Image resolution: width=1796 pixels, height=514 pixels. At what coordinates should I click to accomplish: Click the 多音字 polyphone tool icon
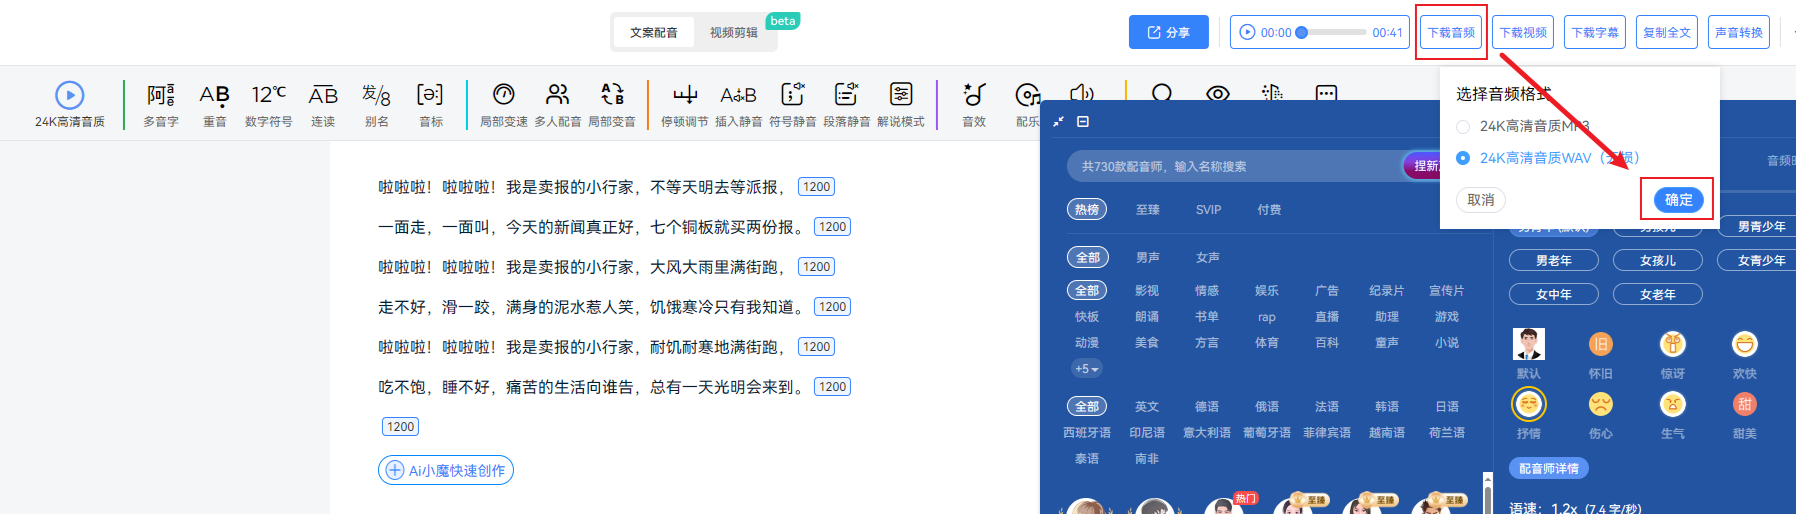161,95
